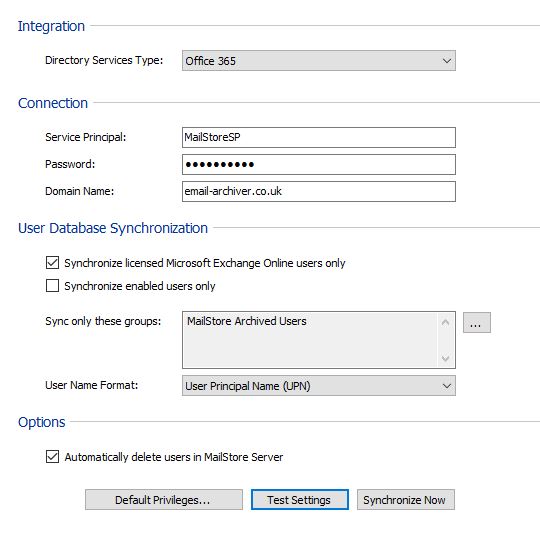
Task: Click the Password input field
Action: pyautogui.click(x=319, y=164)
